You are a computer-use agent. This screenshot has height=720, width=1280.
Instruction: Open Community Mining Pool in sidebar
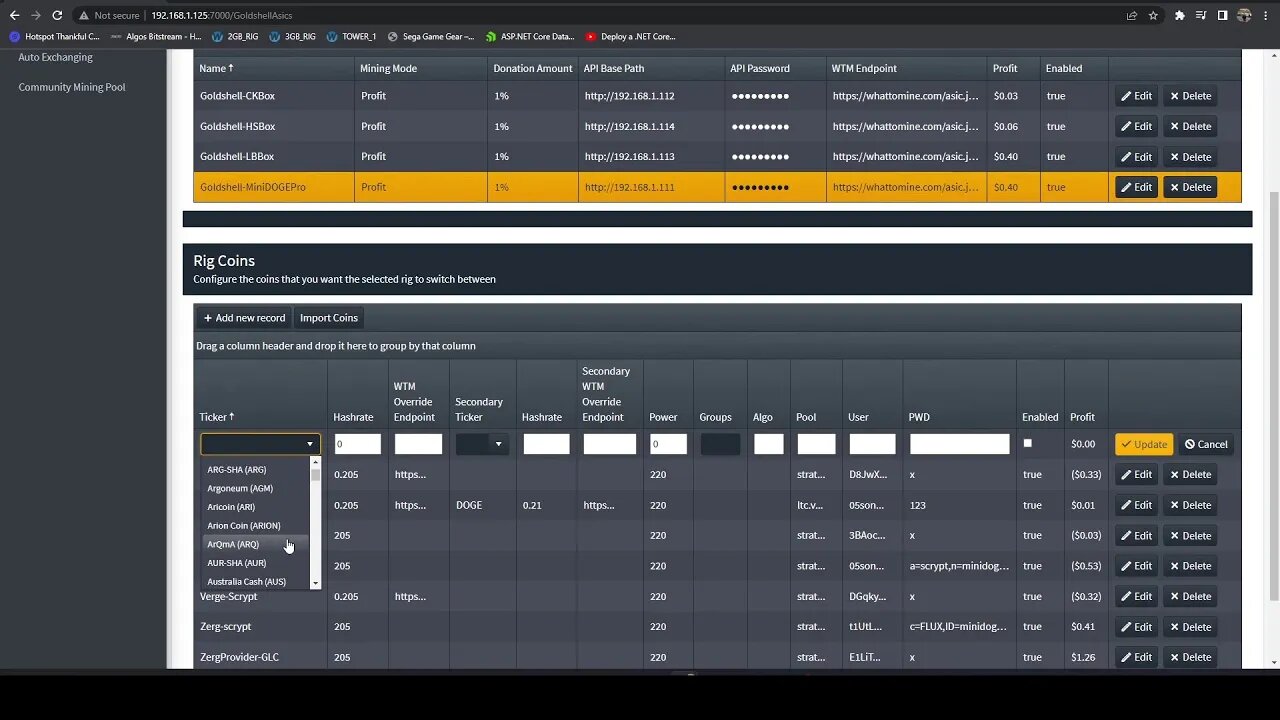pyautogui.click(x=72, y=87)
